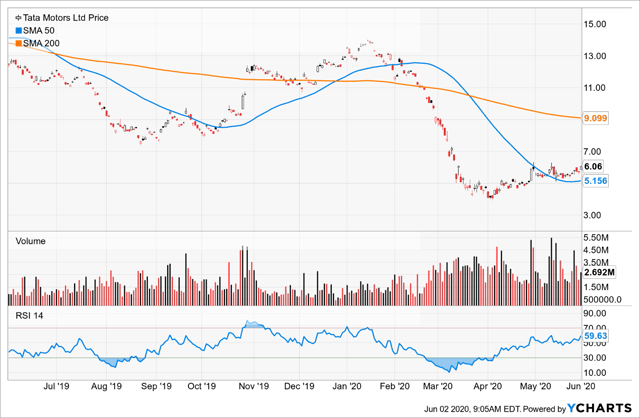Image resolution: width=640 pixels, height=418 pixels.
Task: Click the 7.00 price axis label
Action: point(592,151)
